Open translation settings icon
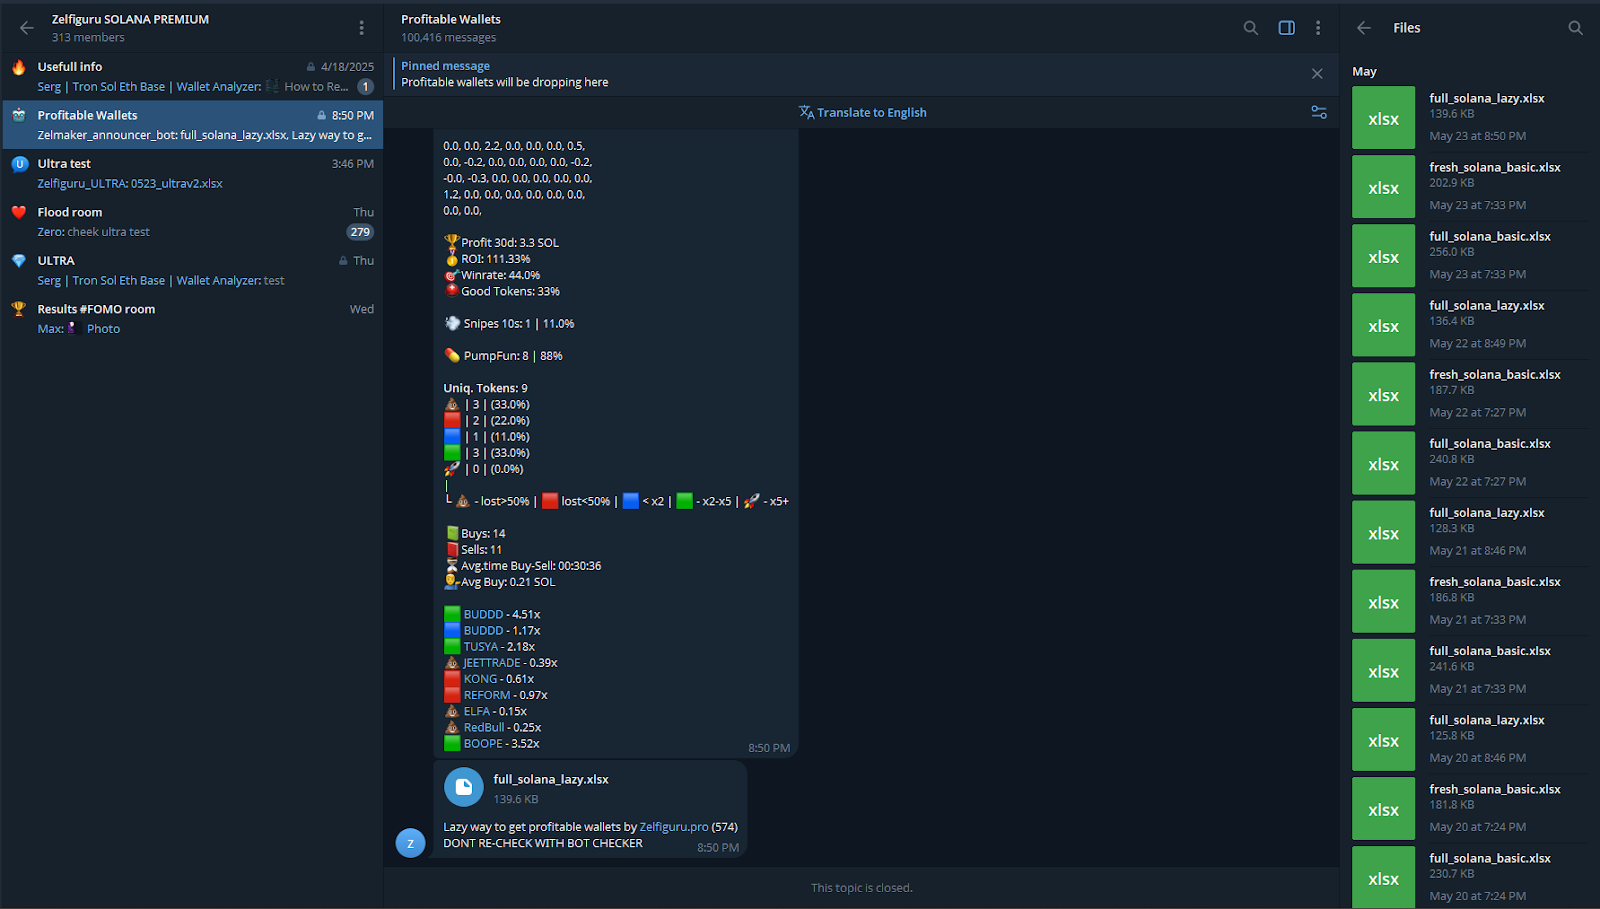This screenshot has width=1600, height=909. click(x=1319, y=113)
